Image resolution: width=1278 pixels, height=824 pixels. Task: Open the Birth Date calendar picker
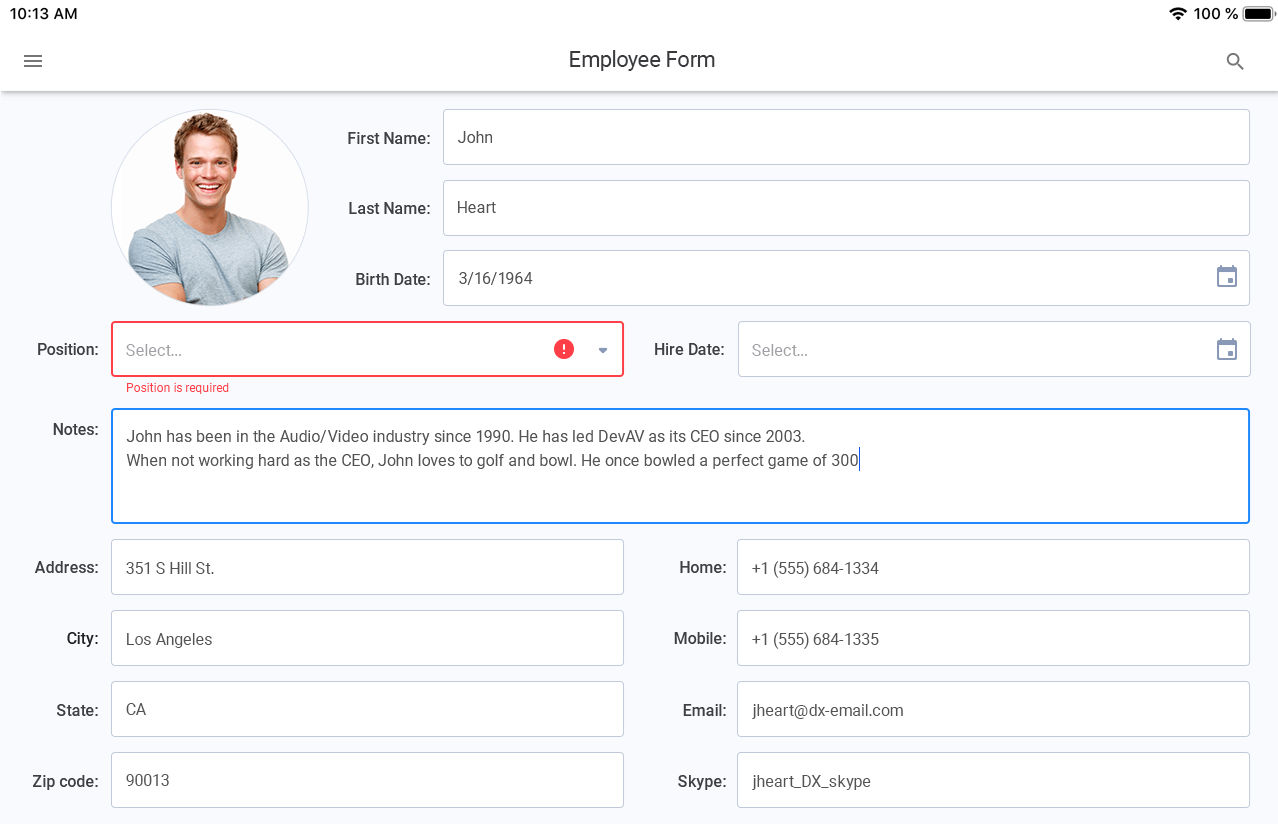(x=1226, y=277)
